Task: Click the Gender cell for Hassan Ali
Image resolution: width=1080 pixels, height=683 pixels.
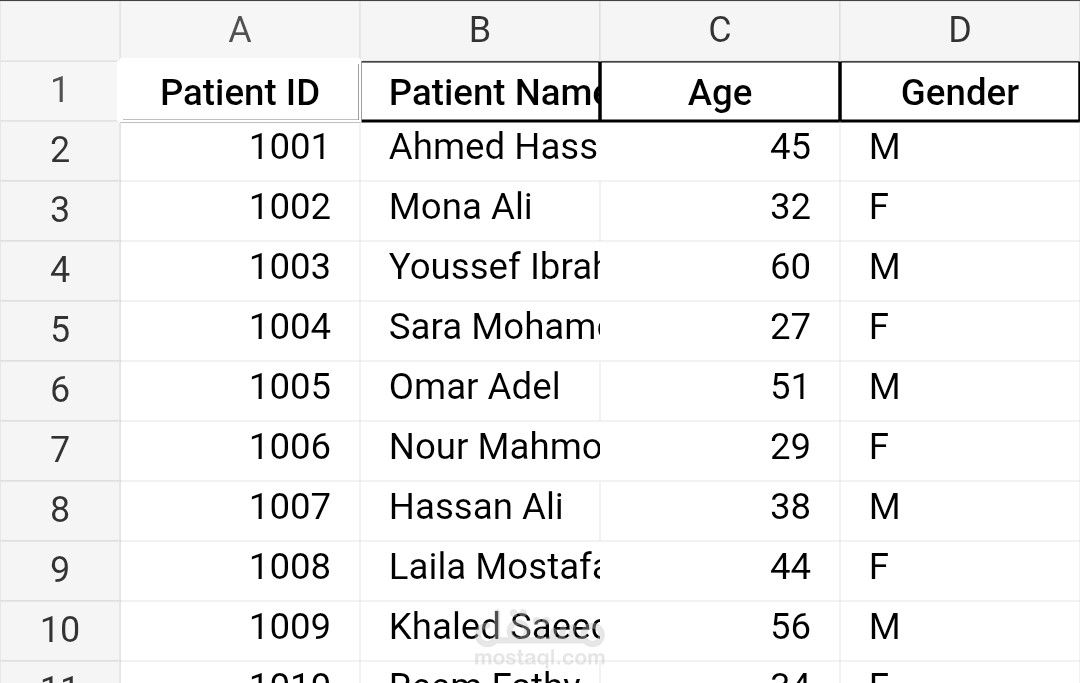Action: pyautogui.click(x=959, y=507)
